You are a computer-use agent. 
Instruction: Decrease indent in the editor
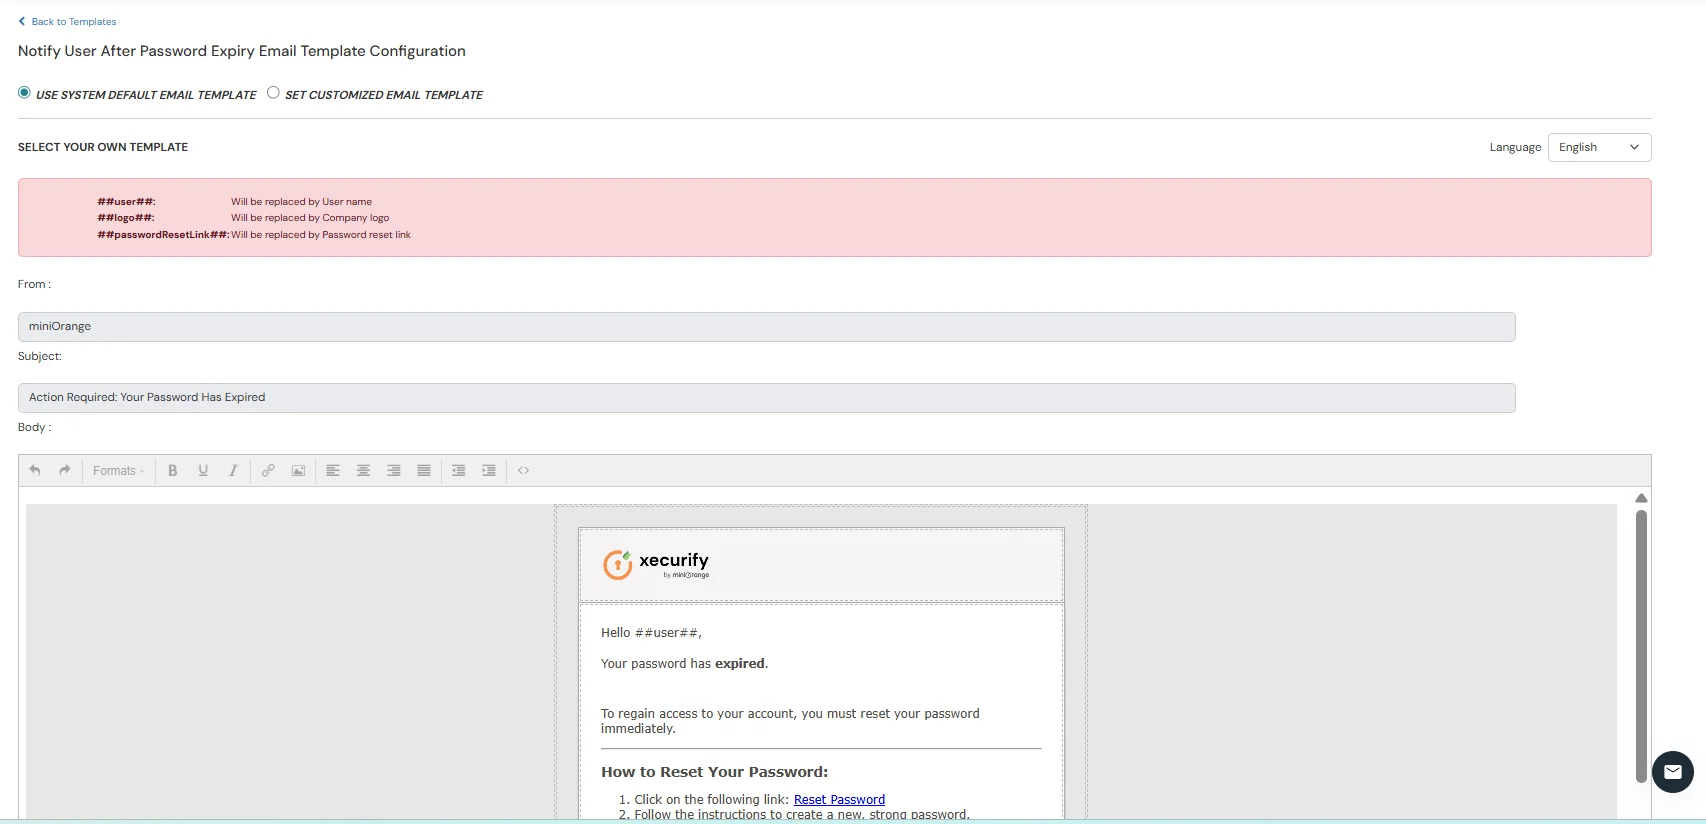[458, 470]
